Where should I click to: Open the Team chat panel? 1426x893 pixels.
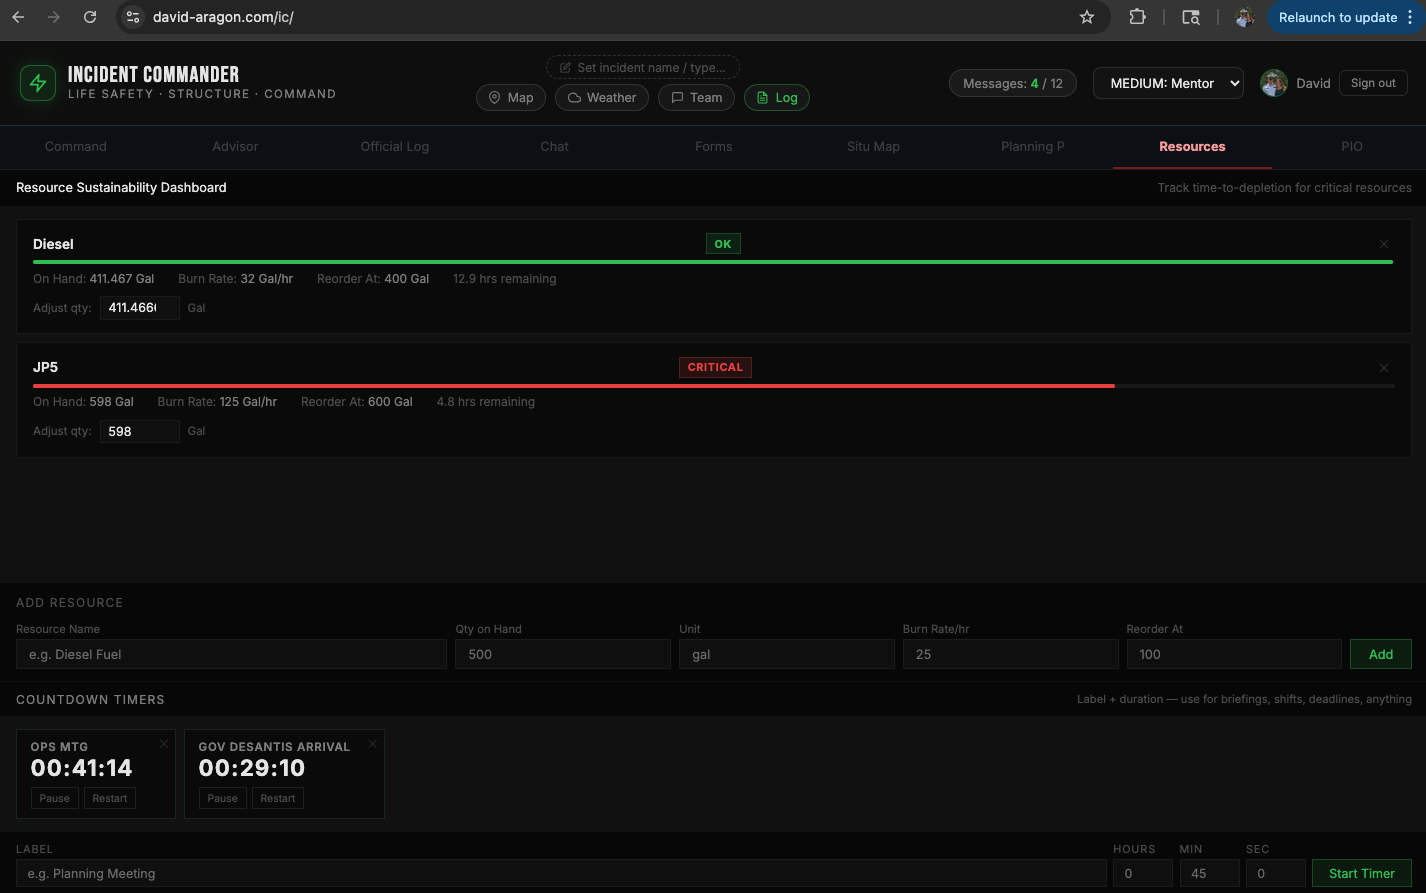696,97
